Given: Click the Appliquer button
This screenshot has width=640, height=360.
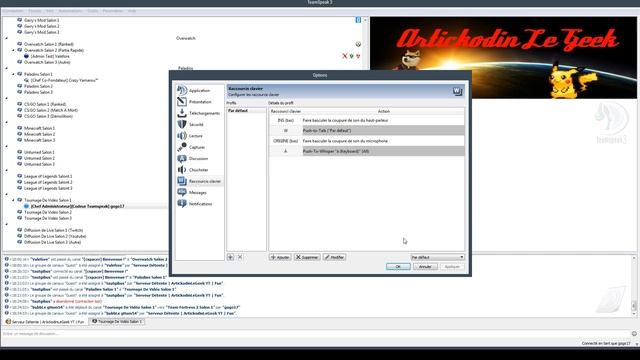Looking at the screenshot, I should (452, 267).
